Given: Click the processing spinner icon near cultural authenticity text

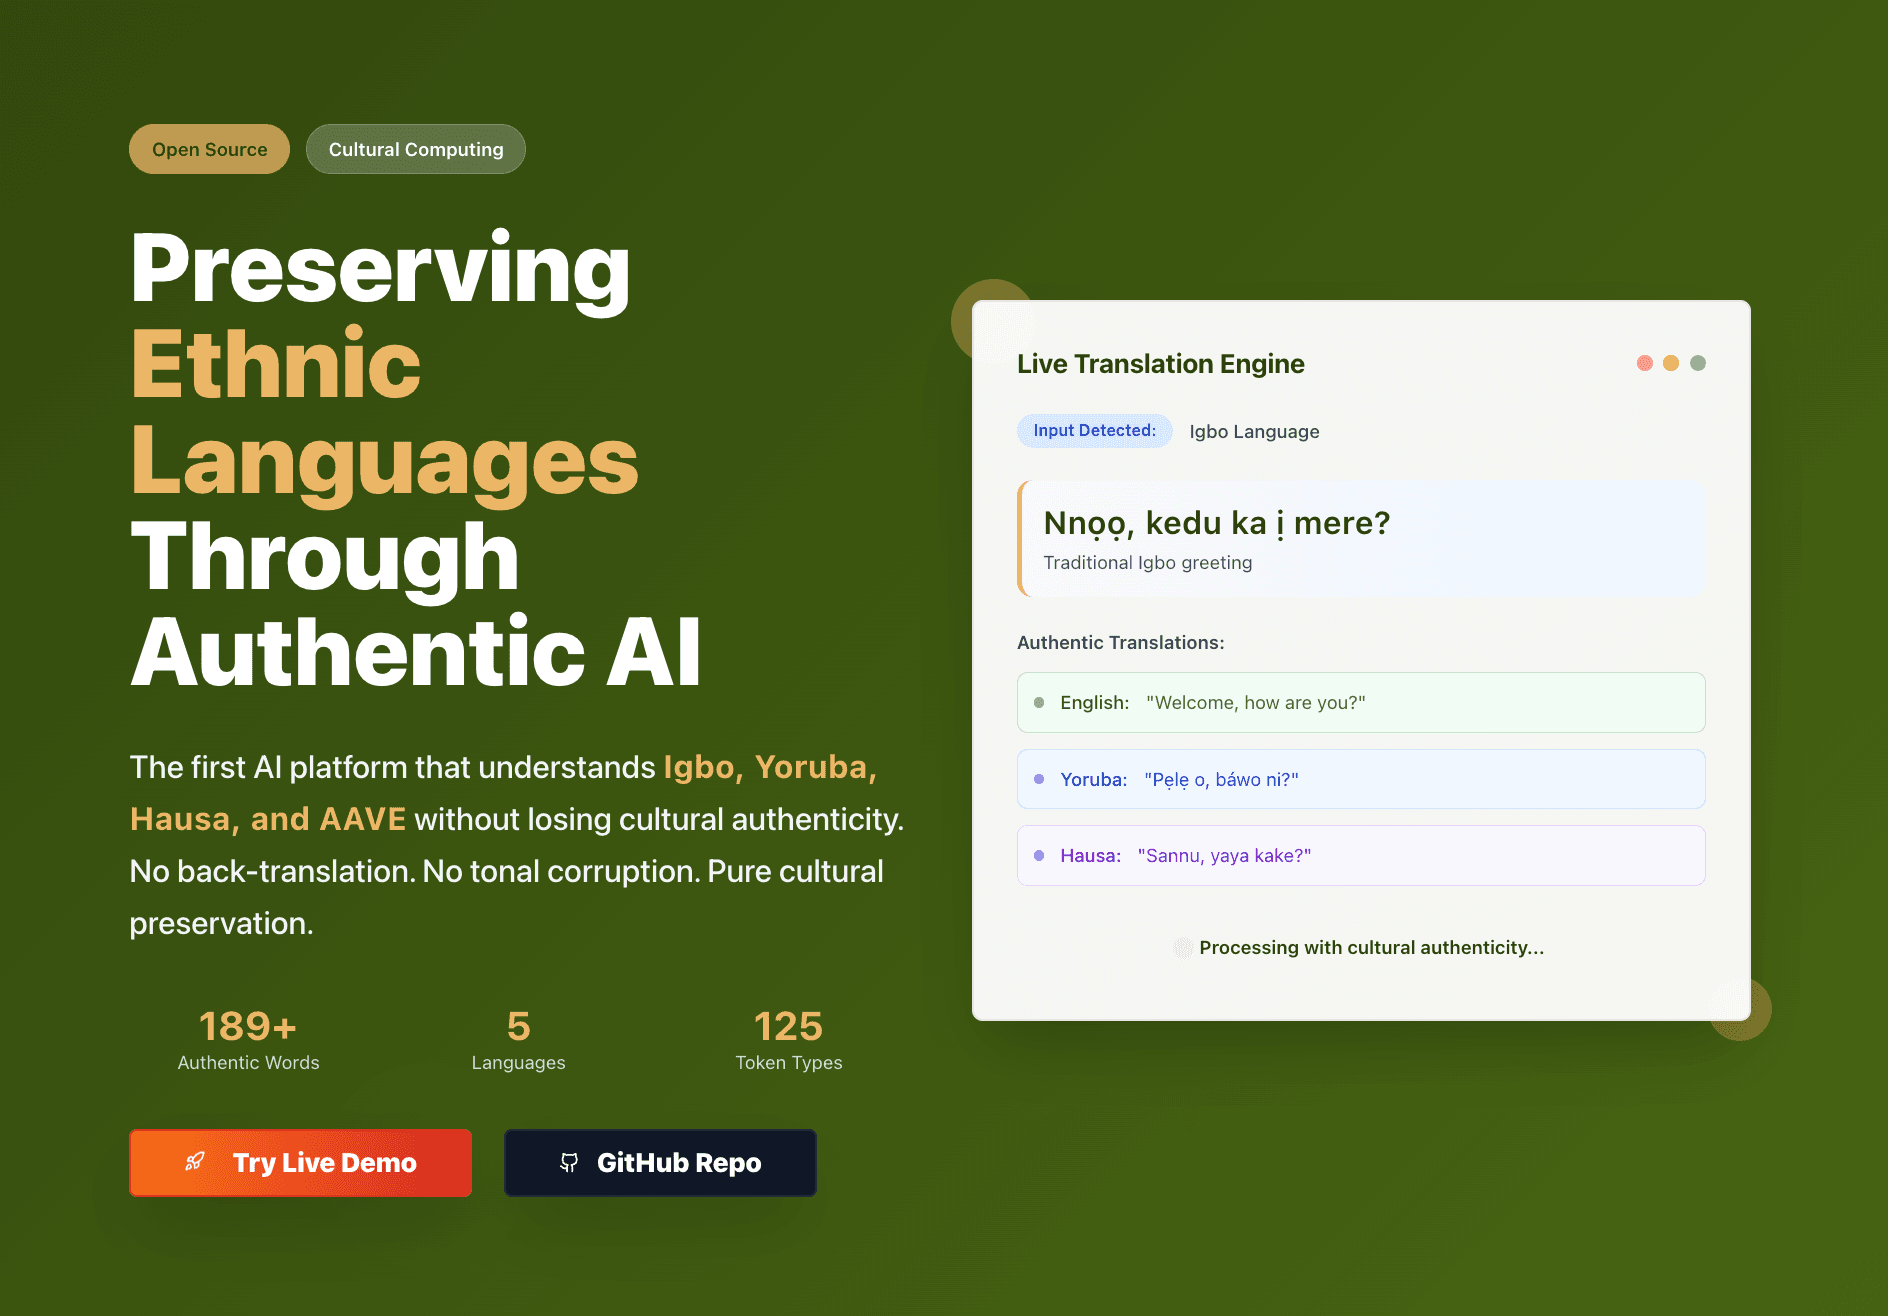Looking at the screenshot, I should [1185, 946].
